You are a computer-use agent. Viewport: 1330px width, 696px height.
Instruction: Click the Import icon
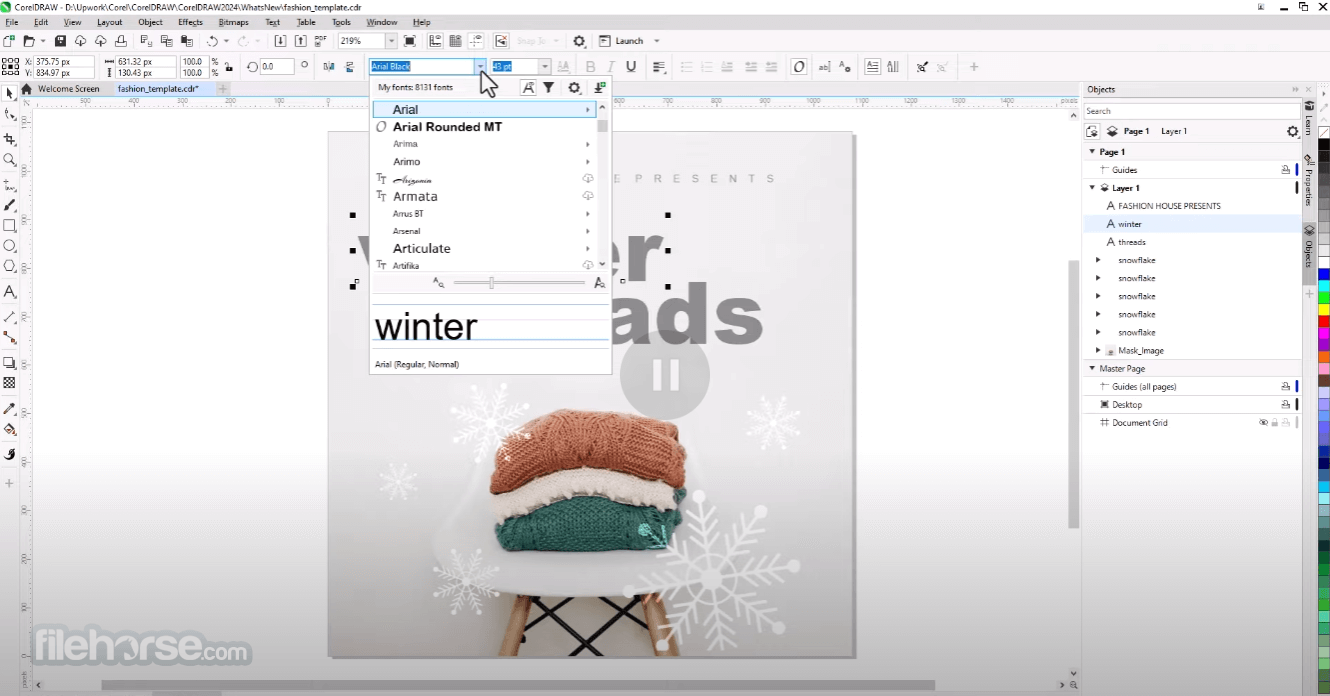click(x=280, y=41)
